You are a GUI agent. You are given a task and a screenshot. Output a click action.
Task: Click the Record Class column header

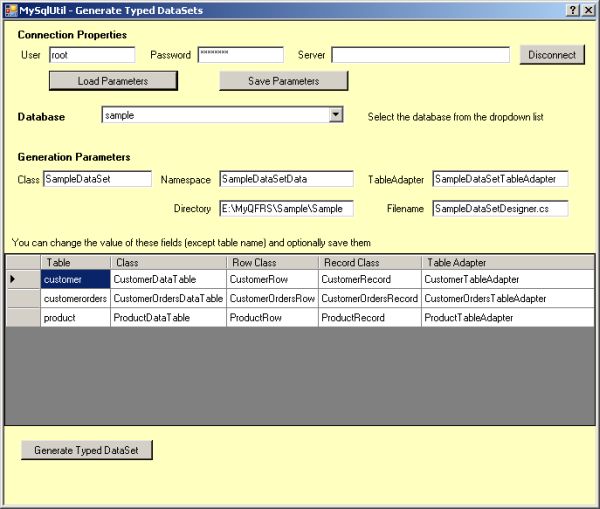370,263
